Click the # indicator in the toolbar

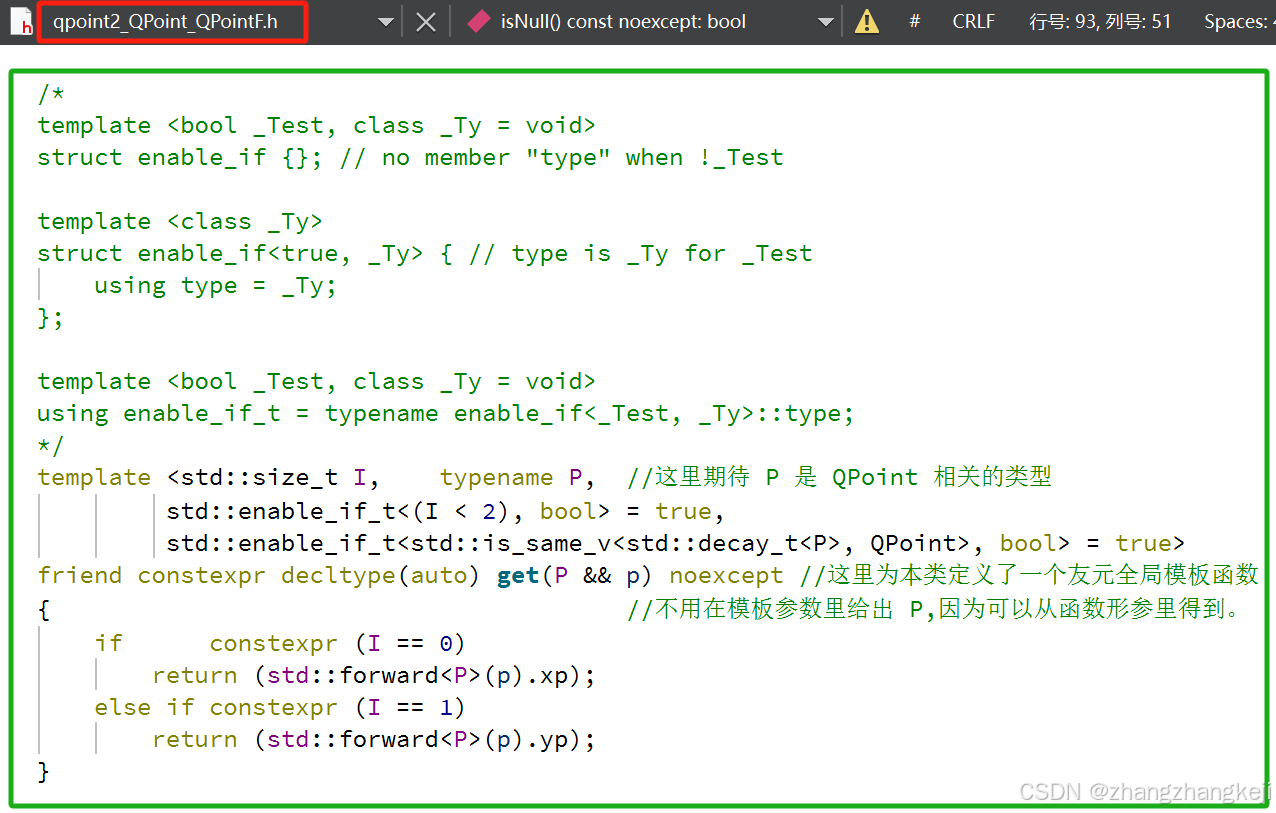914,21
